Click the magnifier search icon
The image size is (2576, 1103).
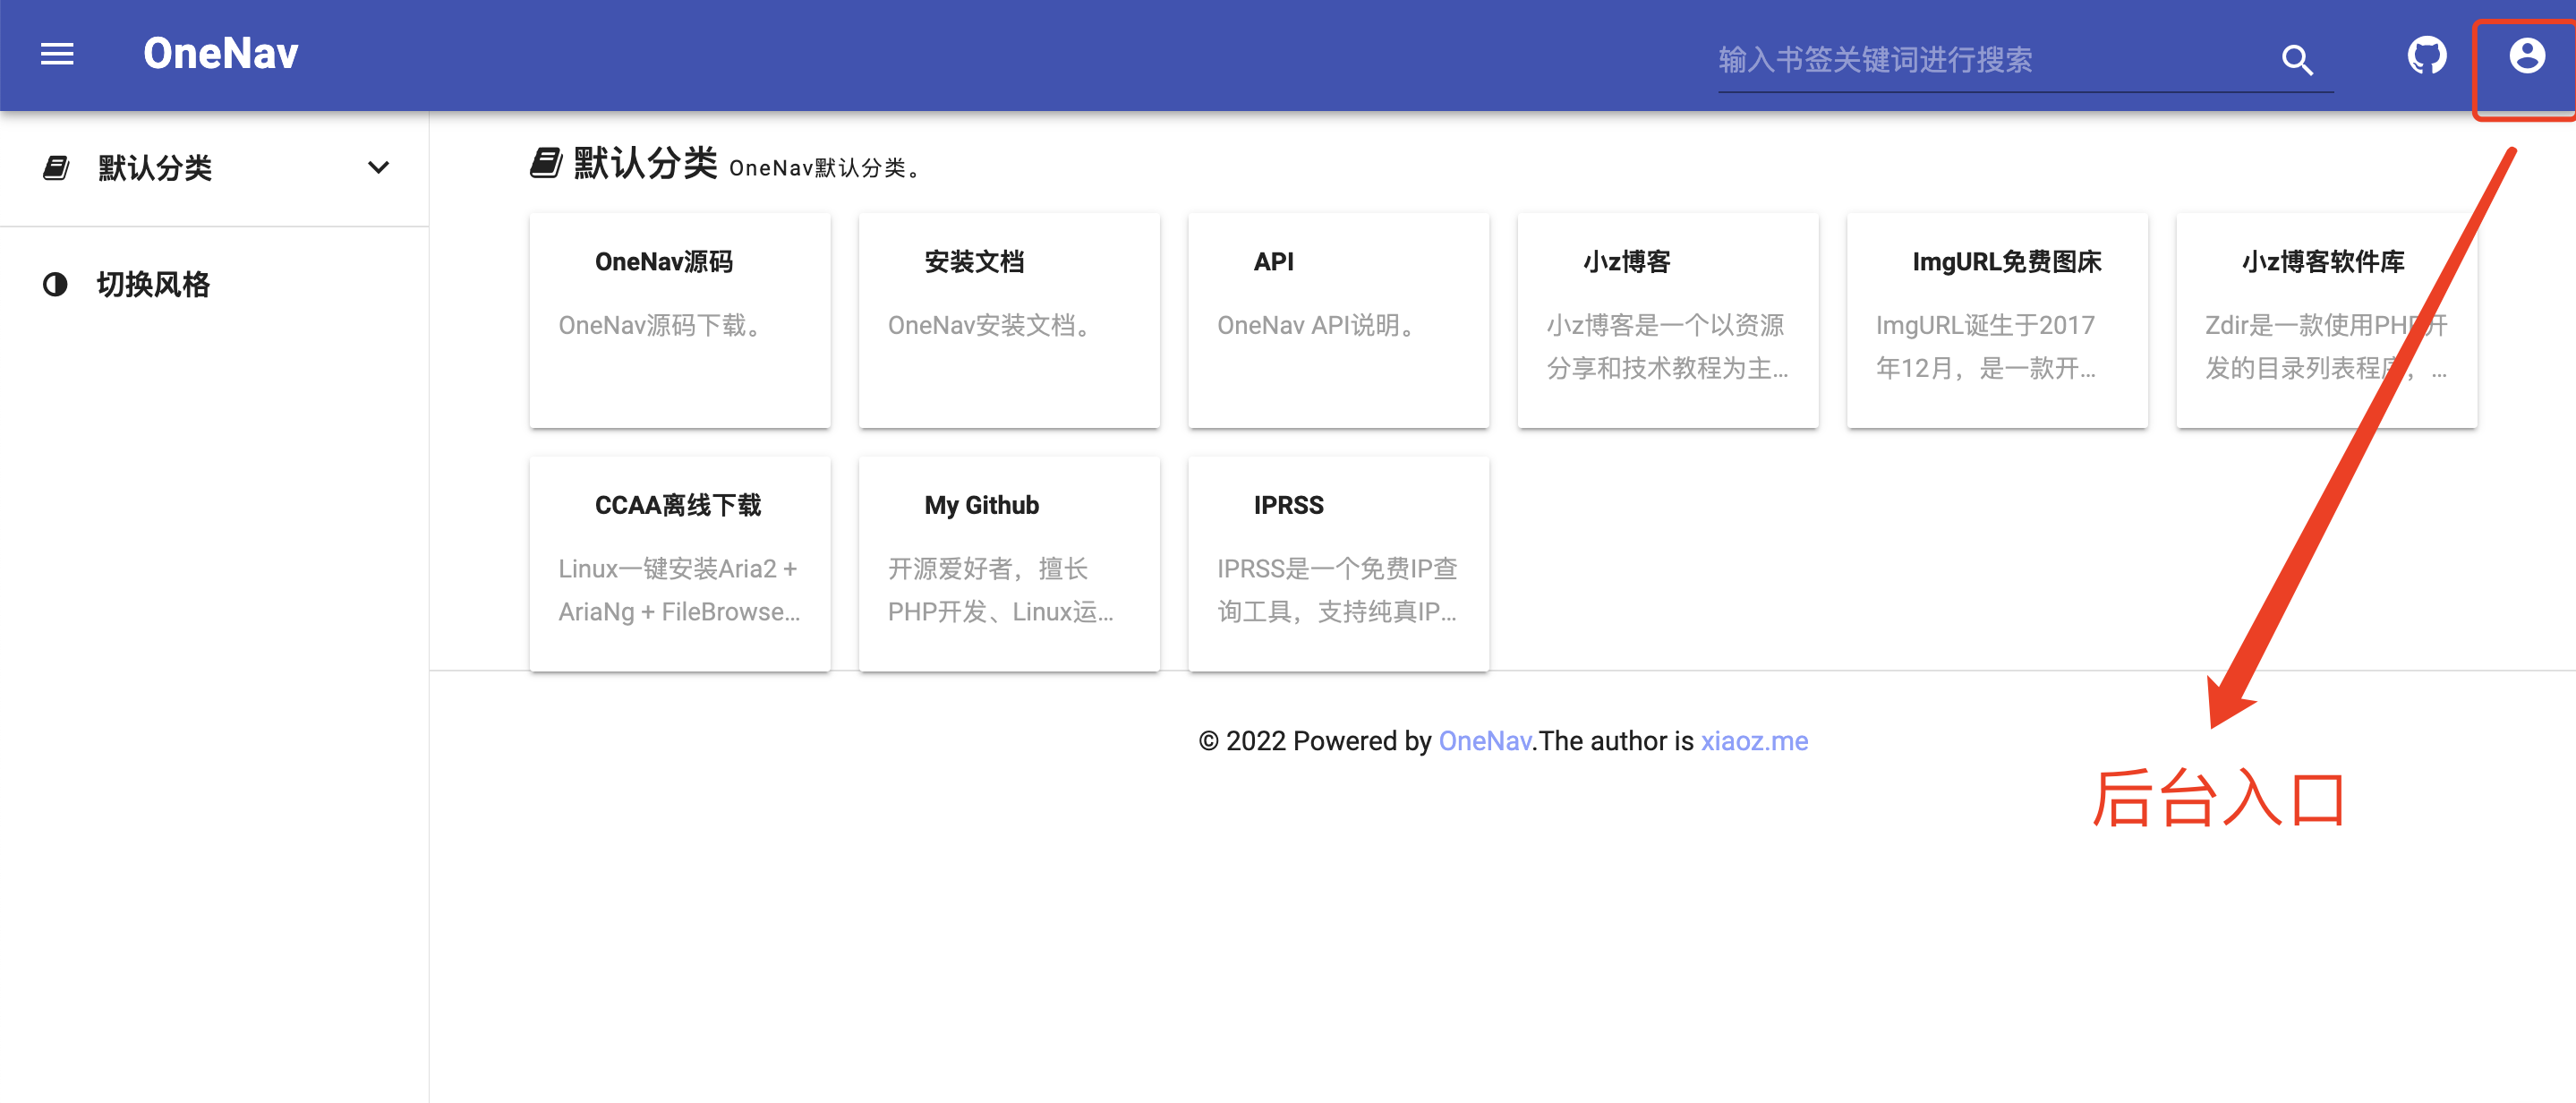2297,60
